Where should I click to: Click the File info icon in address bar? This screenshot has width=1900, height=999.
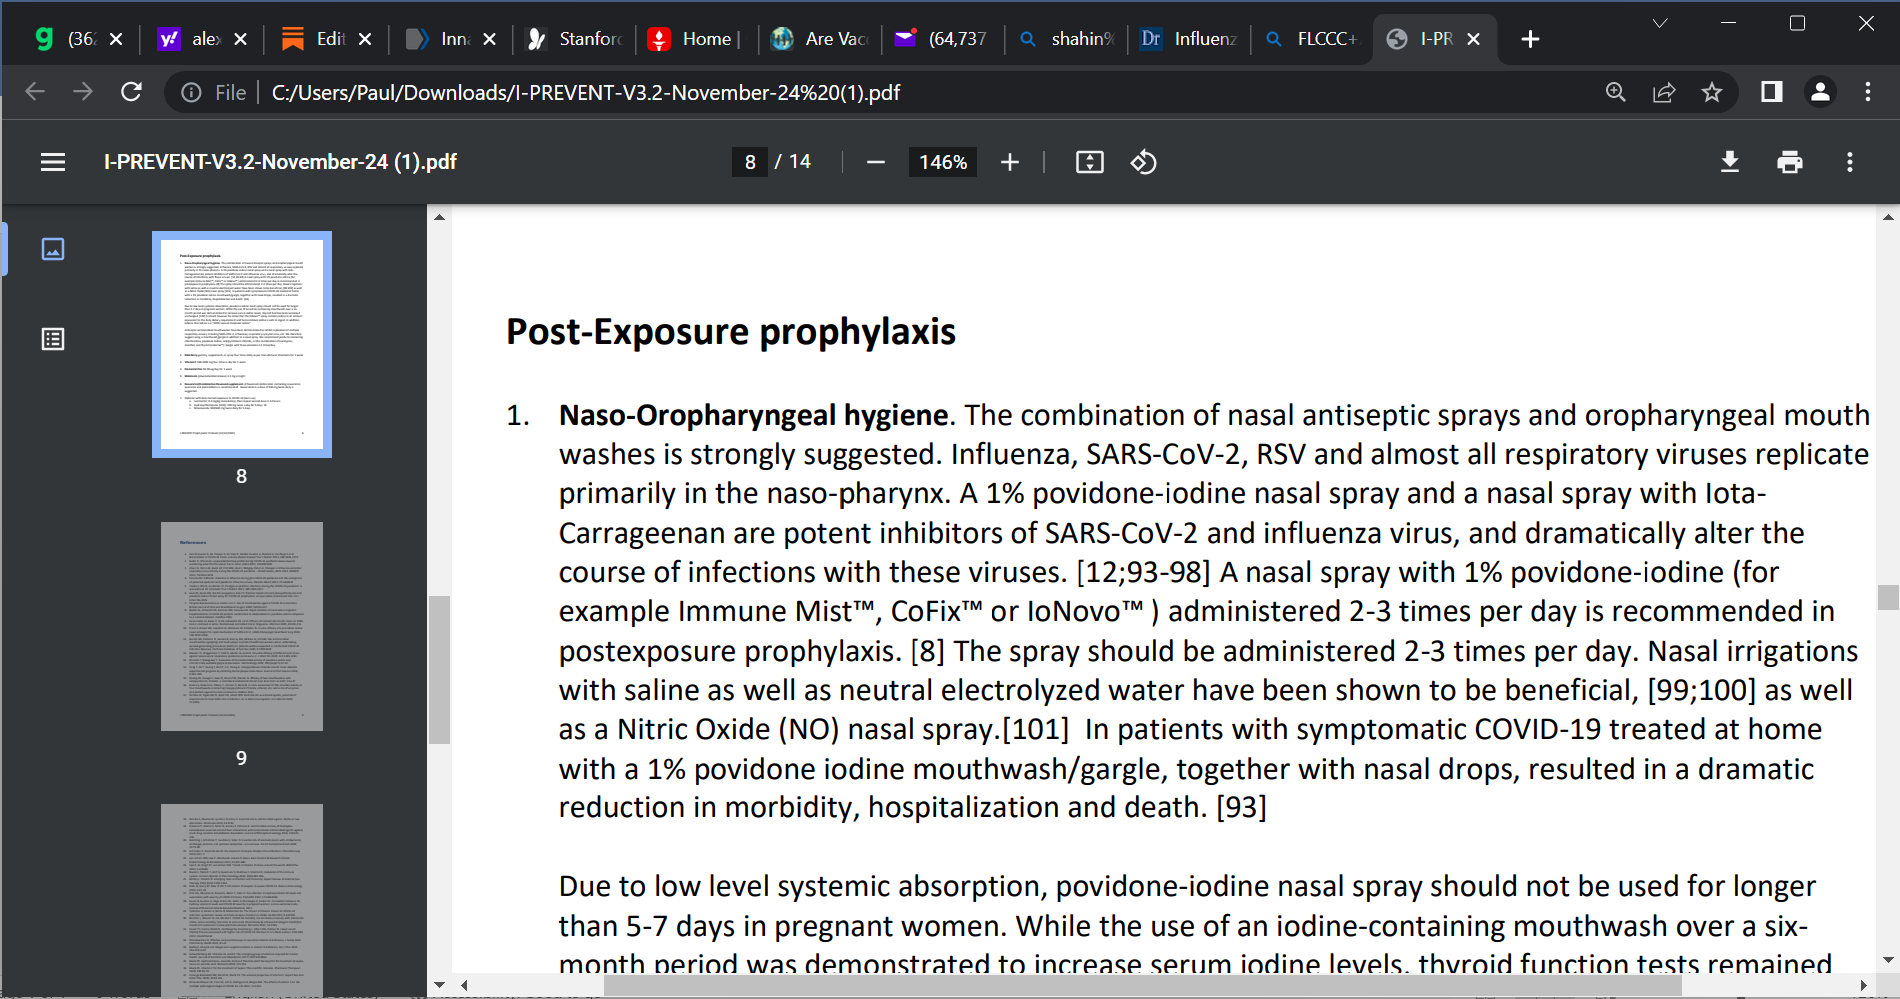point(191,92)
